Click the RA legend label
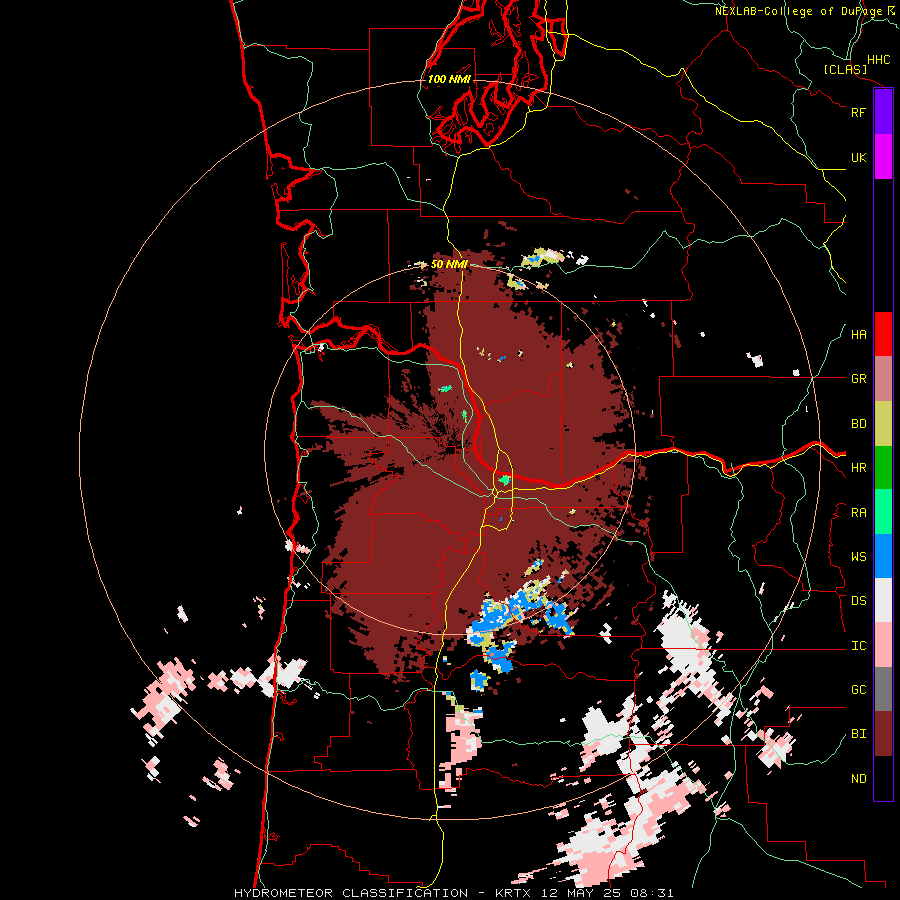900x900 pixels. tap(858, 513)
